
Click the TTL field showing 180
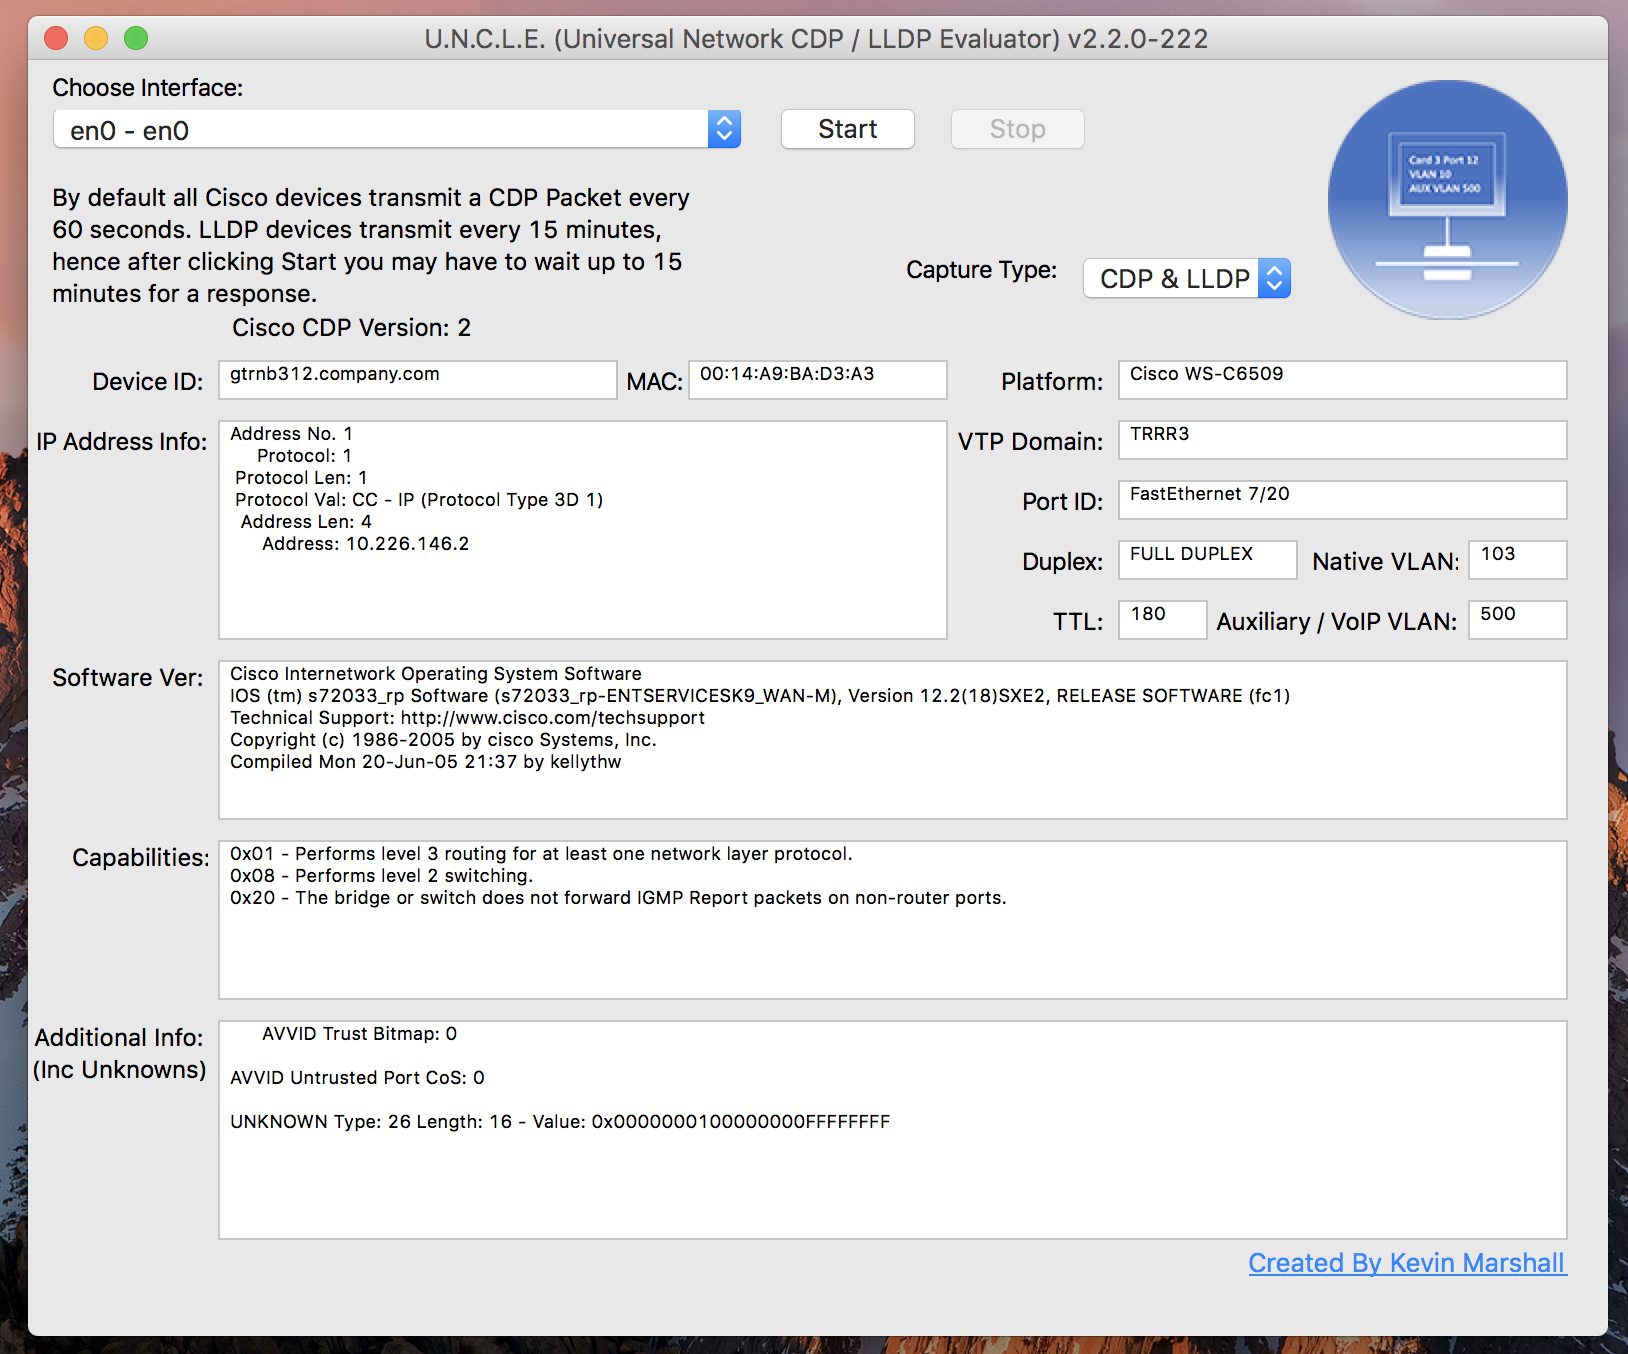[x=1163, y=620]
